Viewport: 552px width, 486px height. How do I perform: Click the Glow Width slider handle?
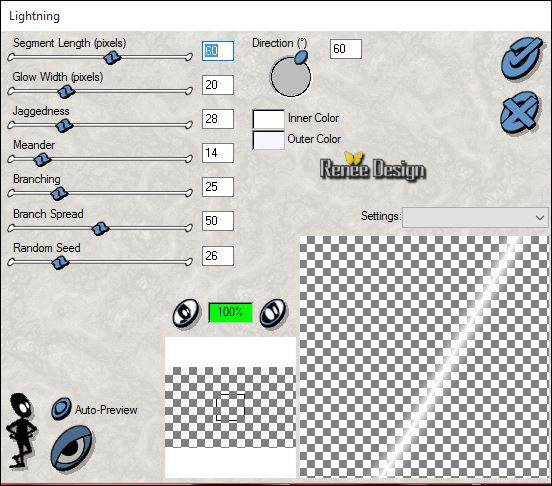point(66,92)
